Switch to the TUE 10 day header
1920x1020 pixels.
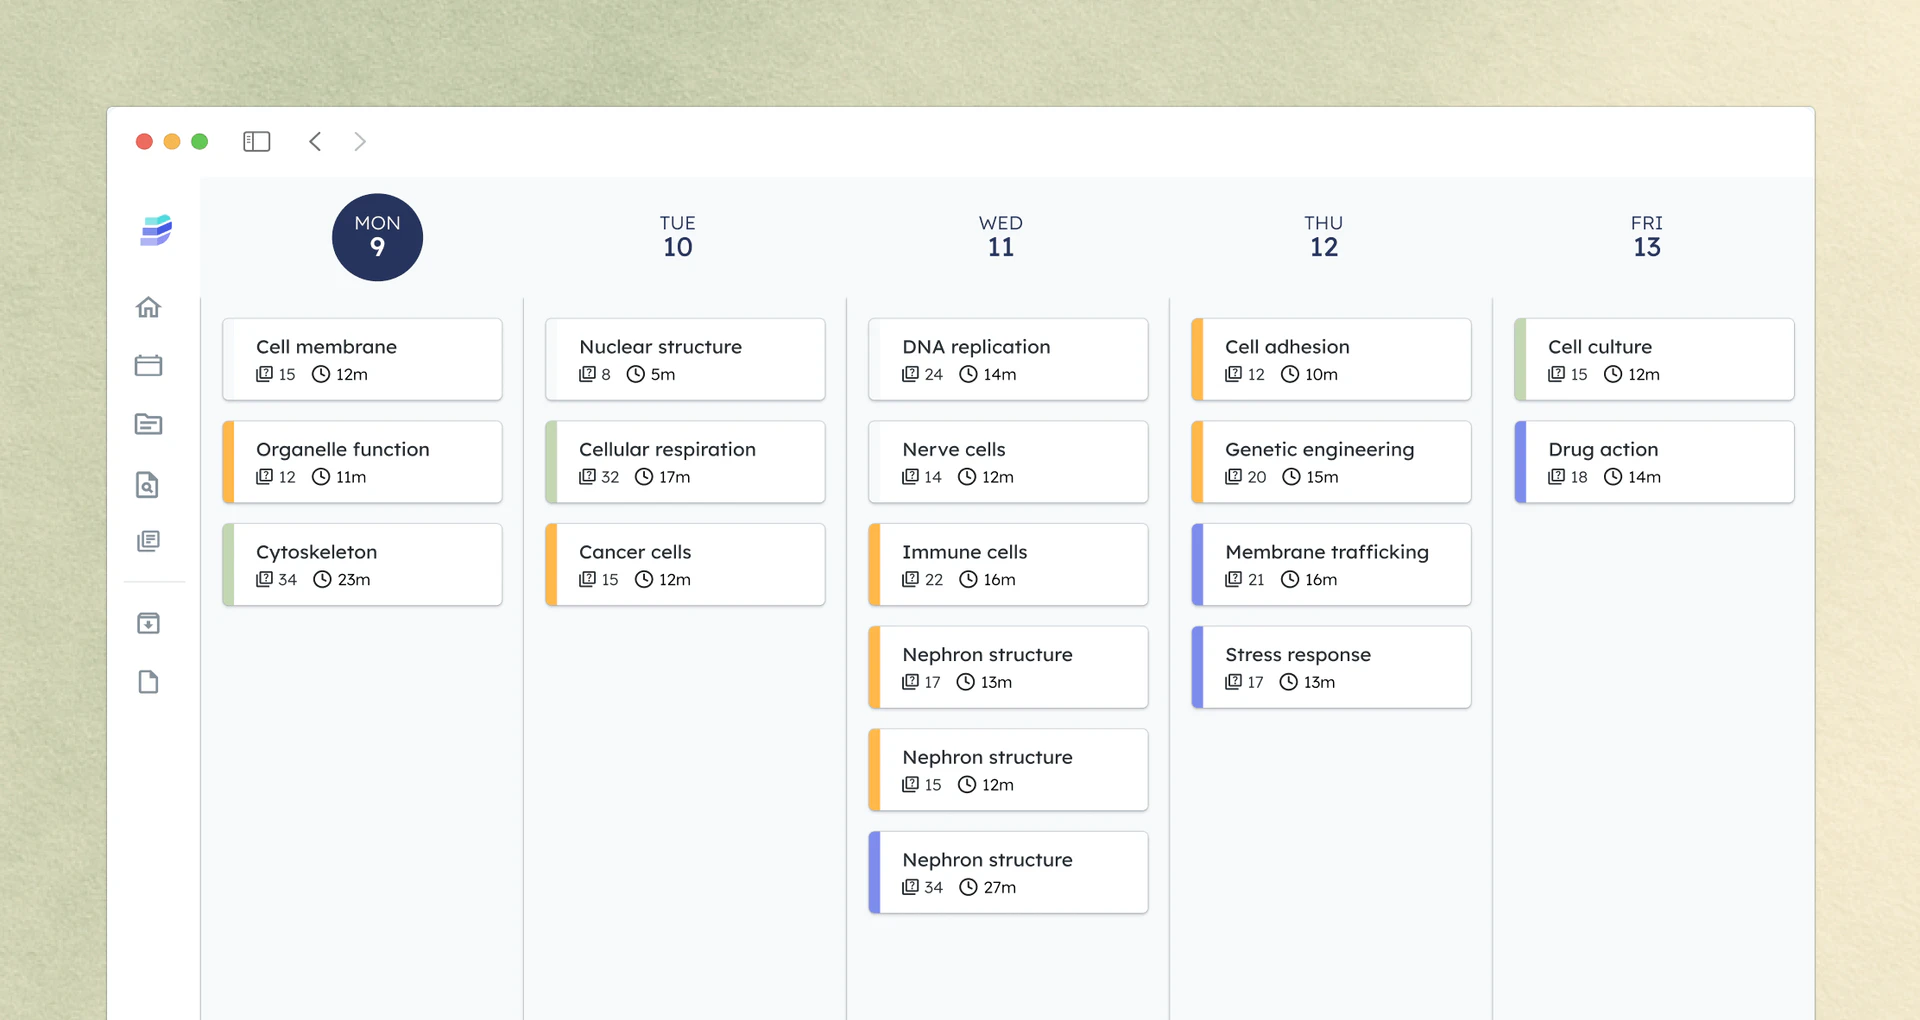pyautogui.click(x=677, y=237)
